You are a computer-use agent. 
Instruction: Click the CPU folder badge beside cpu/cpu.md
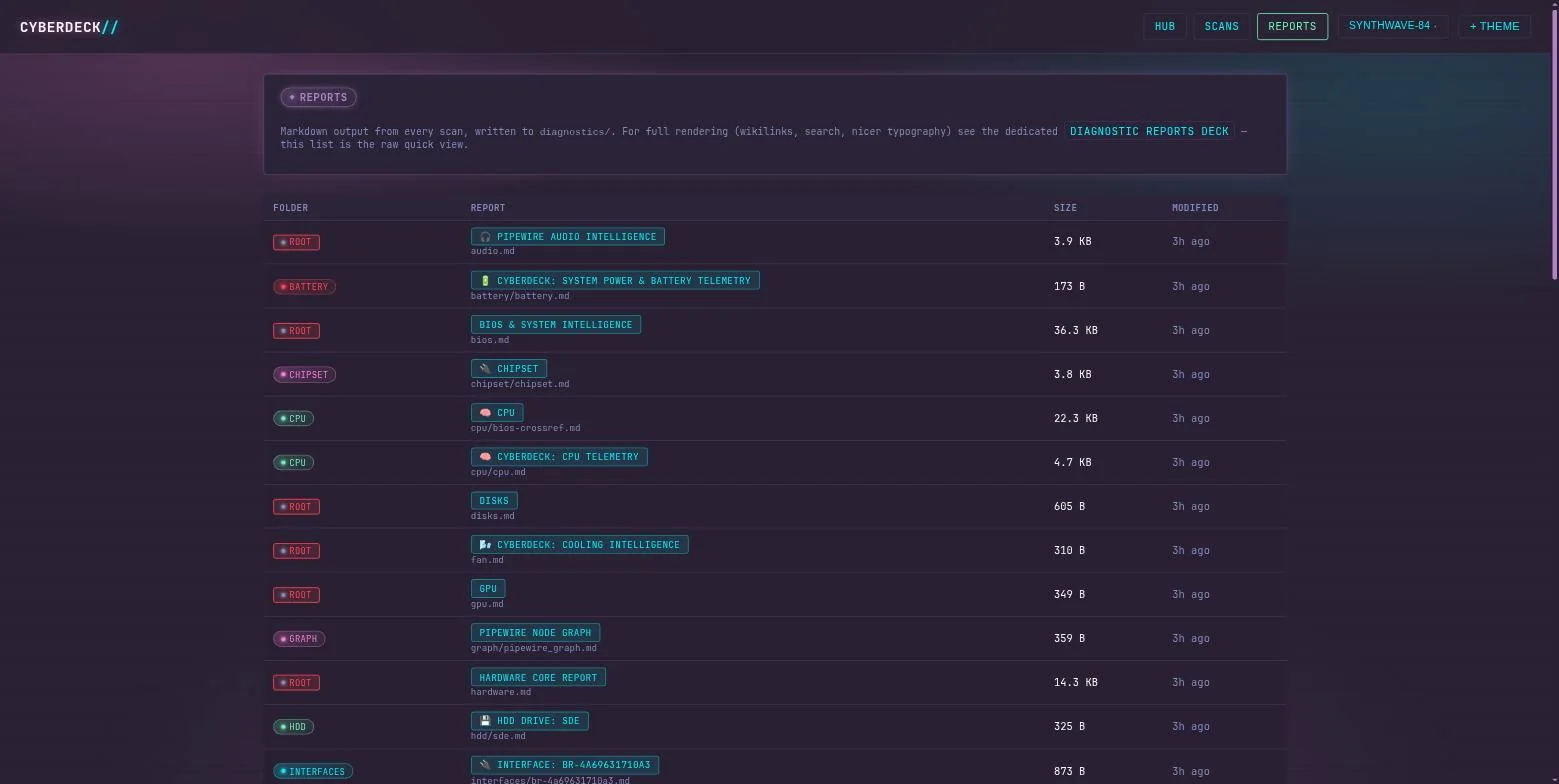(293, 463)
